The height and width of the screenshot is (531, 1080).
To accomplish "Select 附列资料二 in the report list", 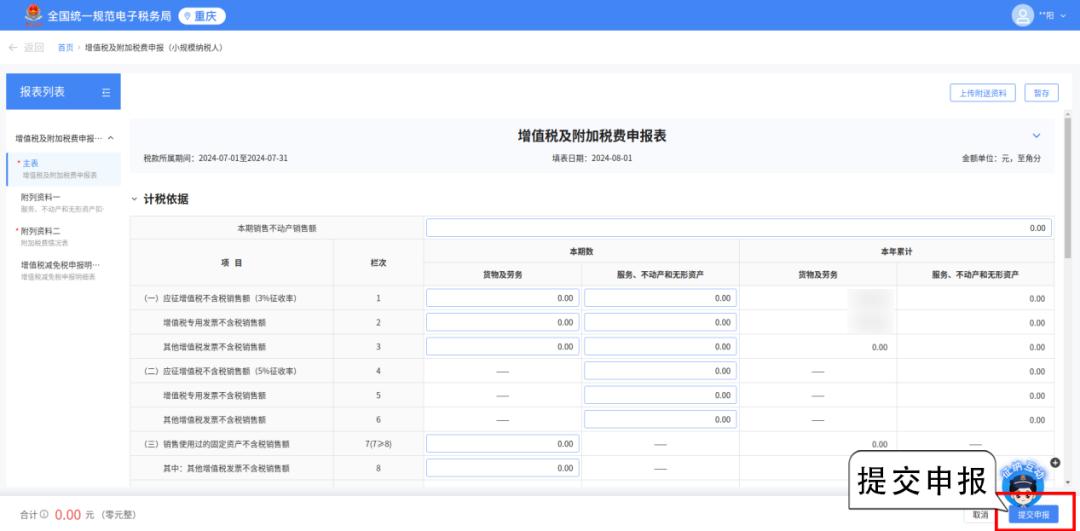I will (x=41, y=231).
